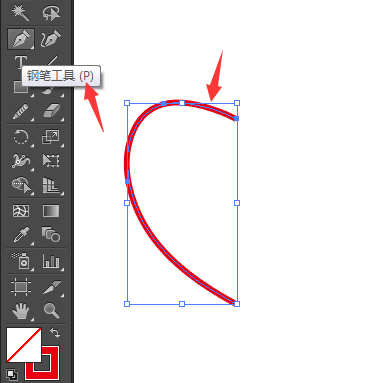Viewport: 389px width, 383px height.
Task: Click the bottom-center bounding box handle
Action: 182,304
